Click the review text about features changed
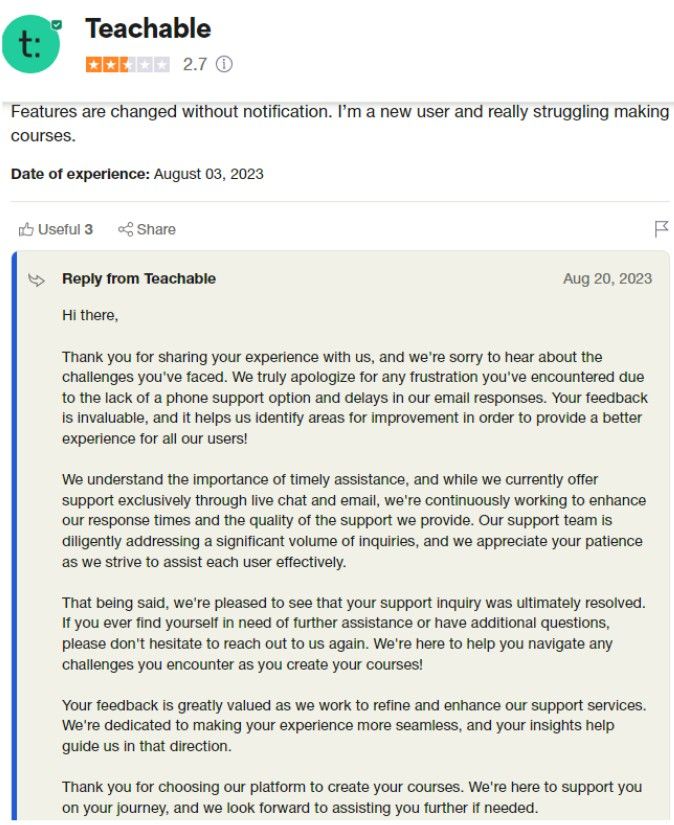The width and height of the screenshot is (674, 825). click(x=338, y=123)
